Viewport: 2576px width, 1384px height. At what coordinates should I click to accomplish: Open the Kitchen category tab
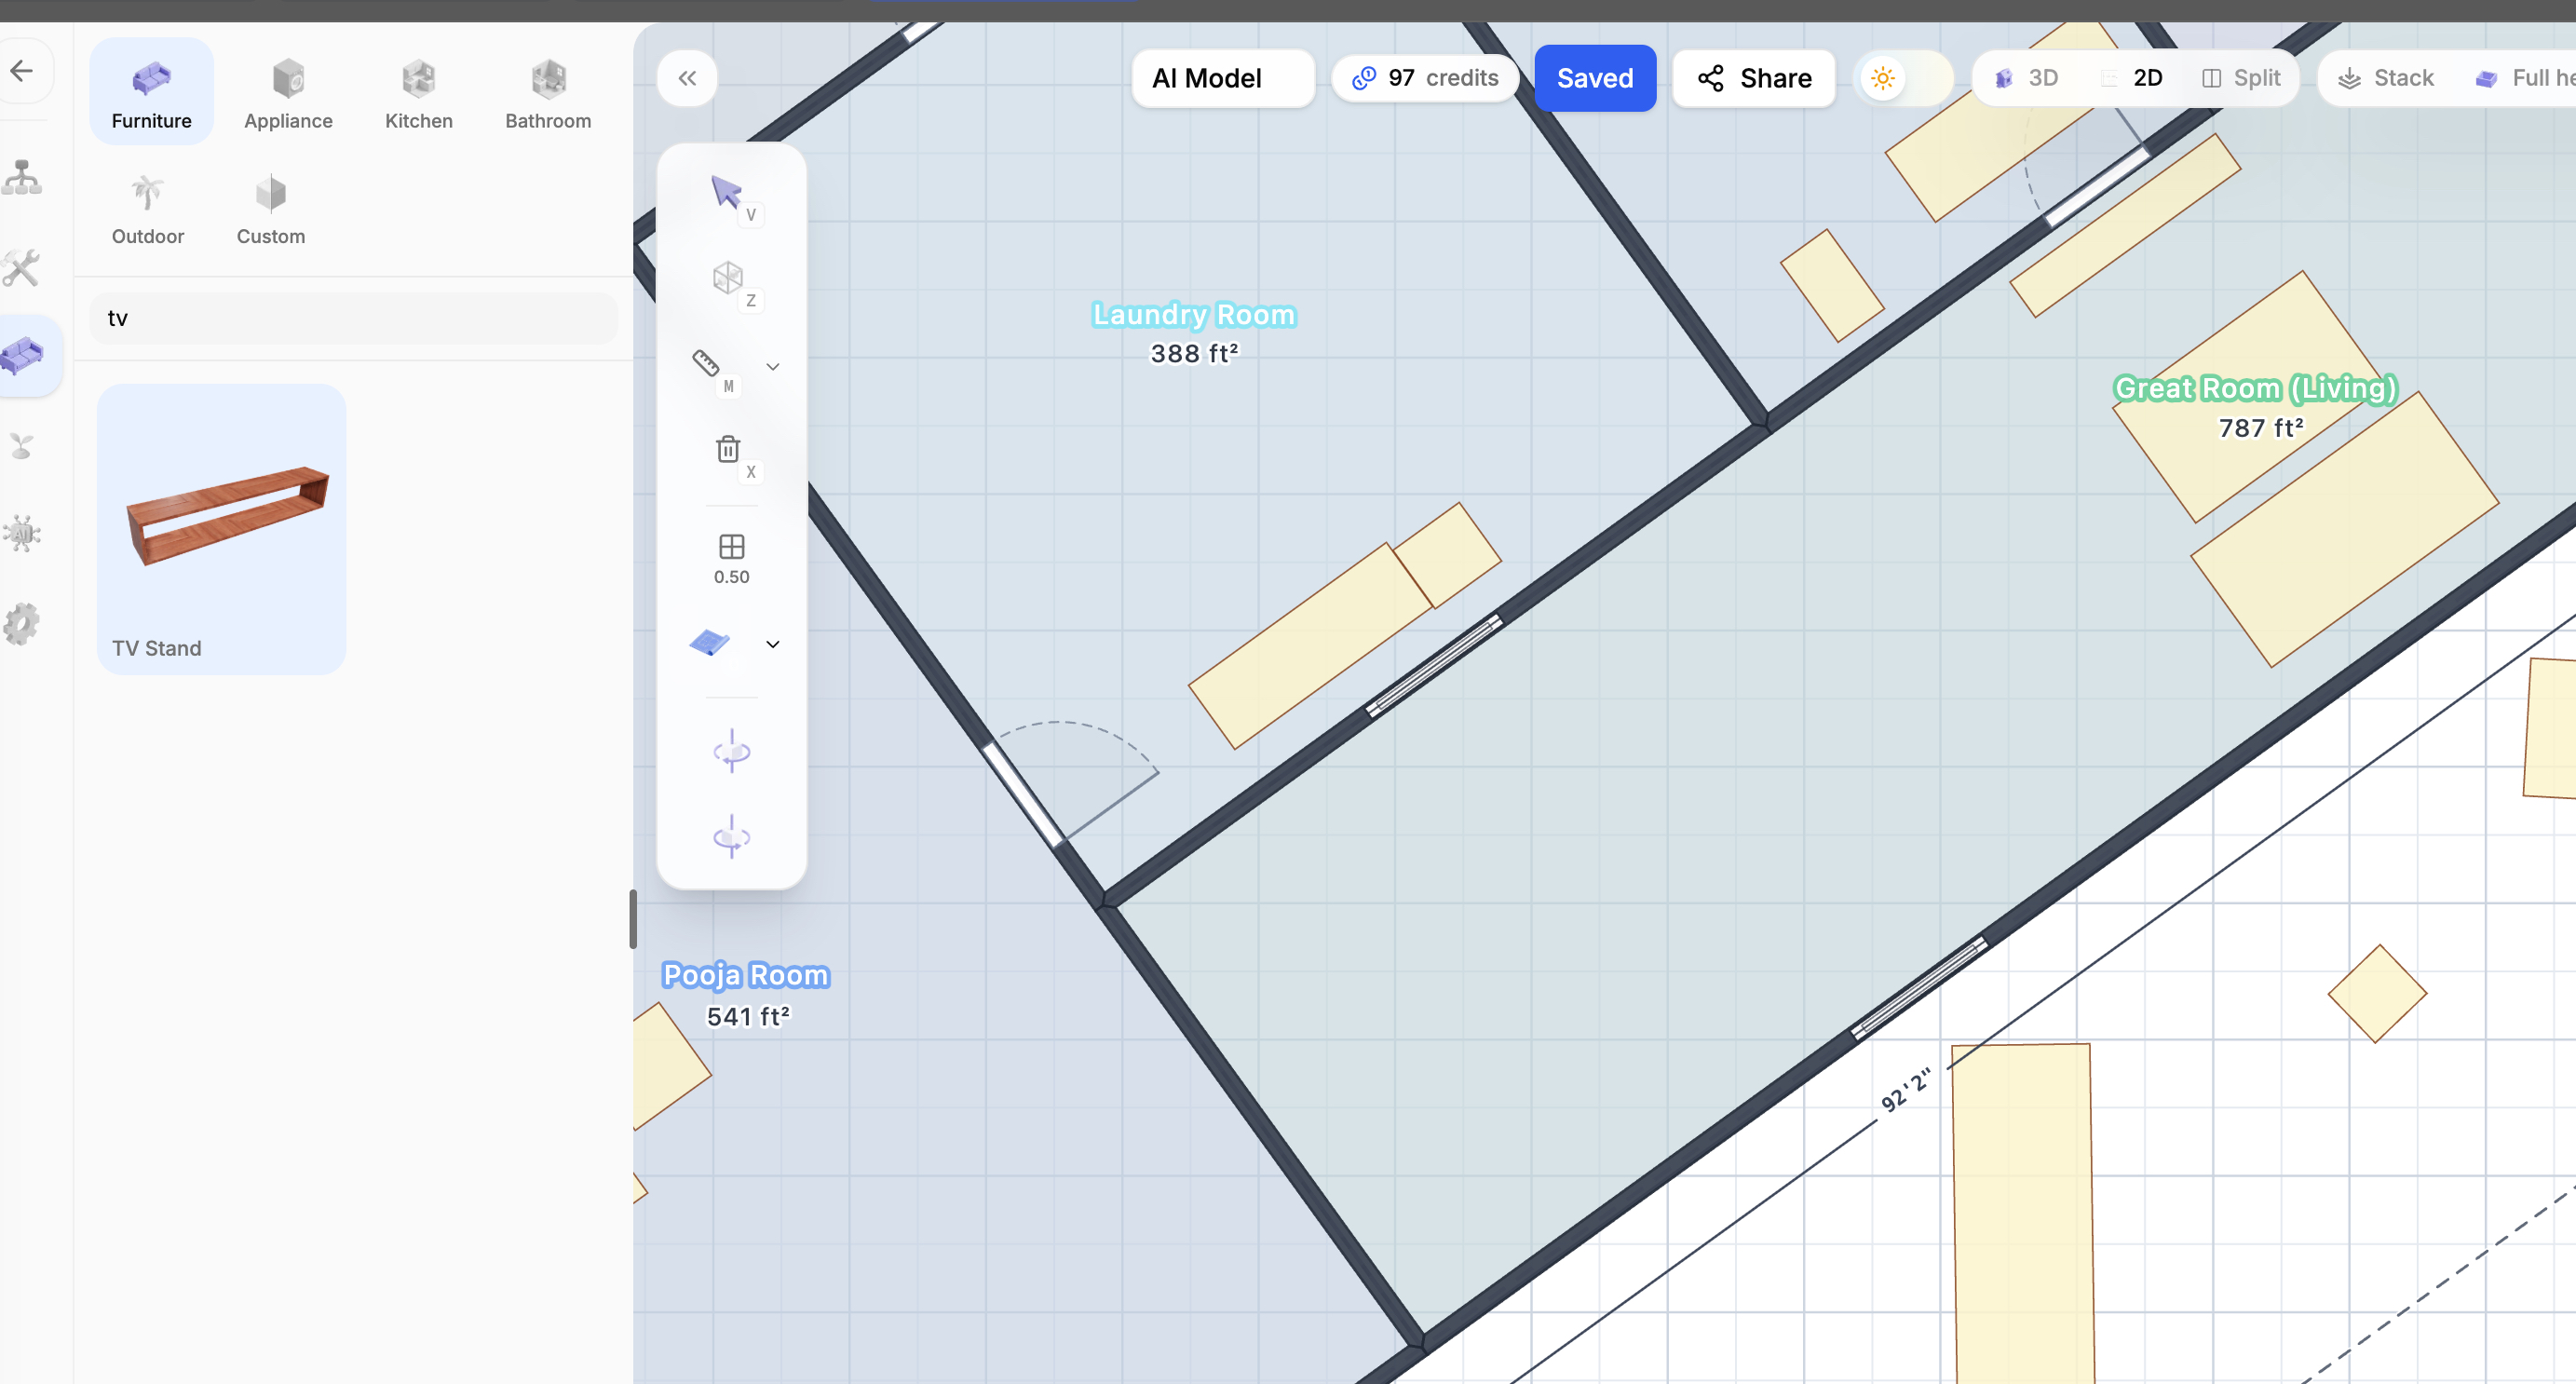419,92
